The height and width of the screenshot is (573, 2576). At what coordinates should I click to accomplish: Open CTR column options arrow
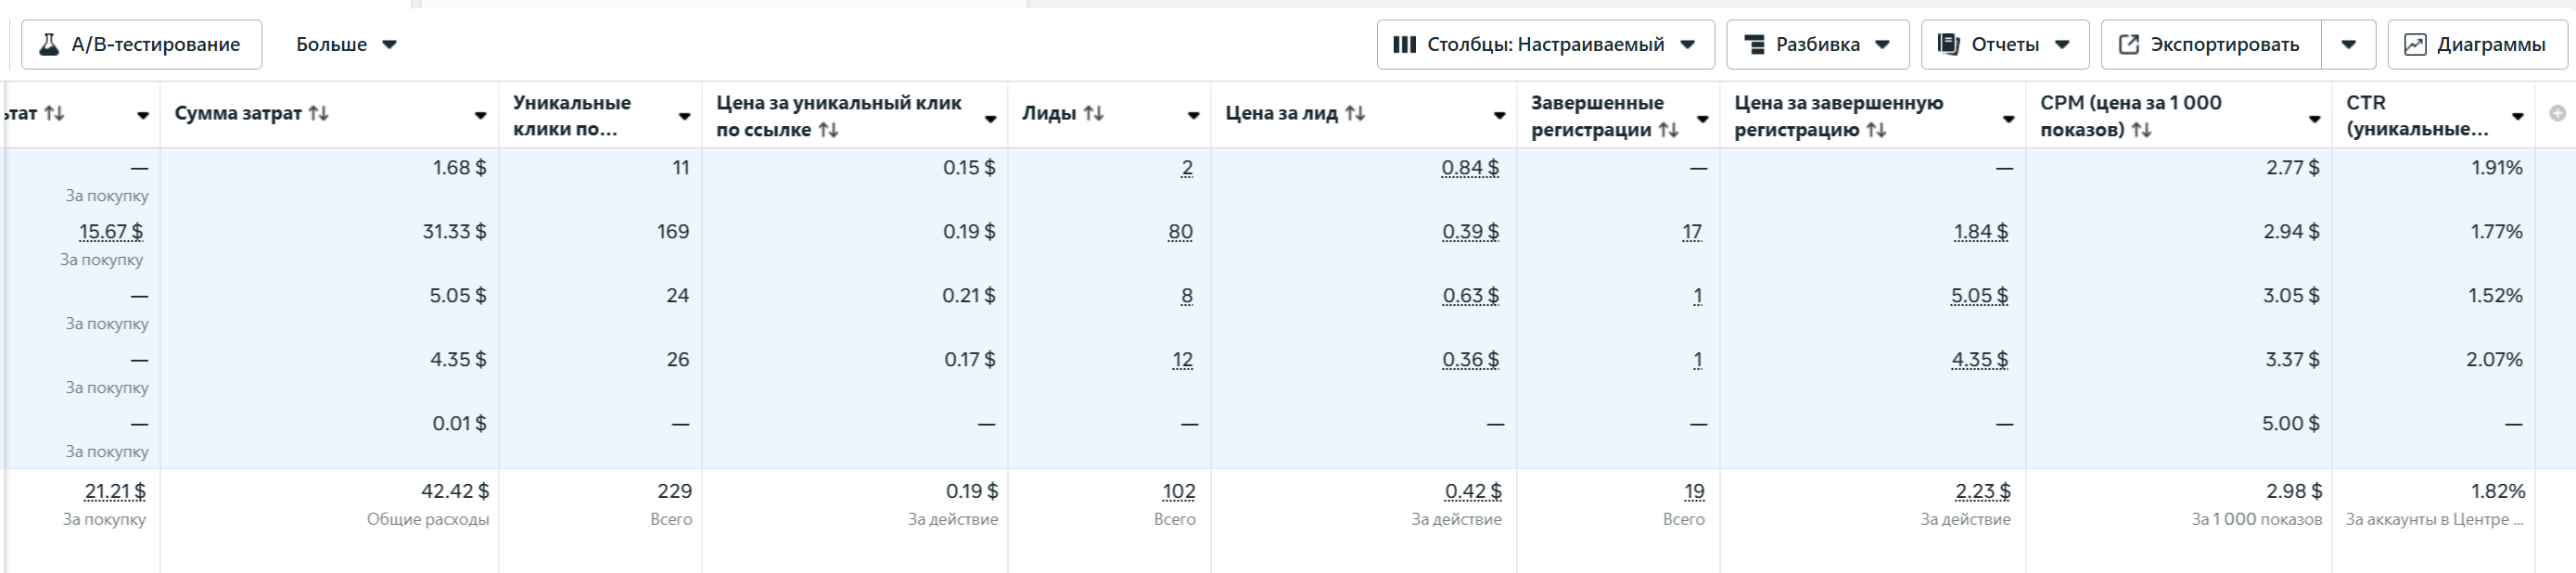pyautogui.click(x=2517, y=117)
